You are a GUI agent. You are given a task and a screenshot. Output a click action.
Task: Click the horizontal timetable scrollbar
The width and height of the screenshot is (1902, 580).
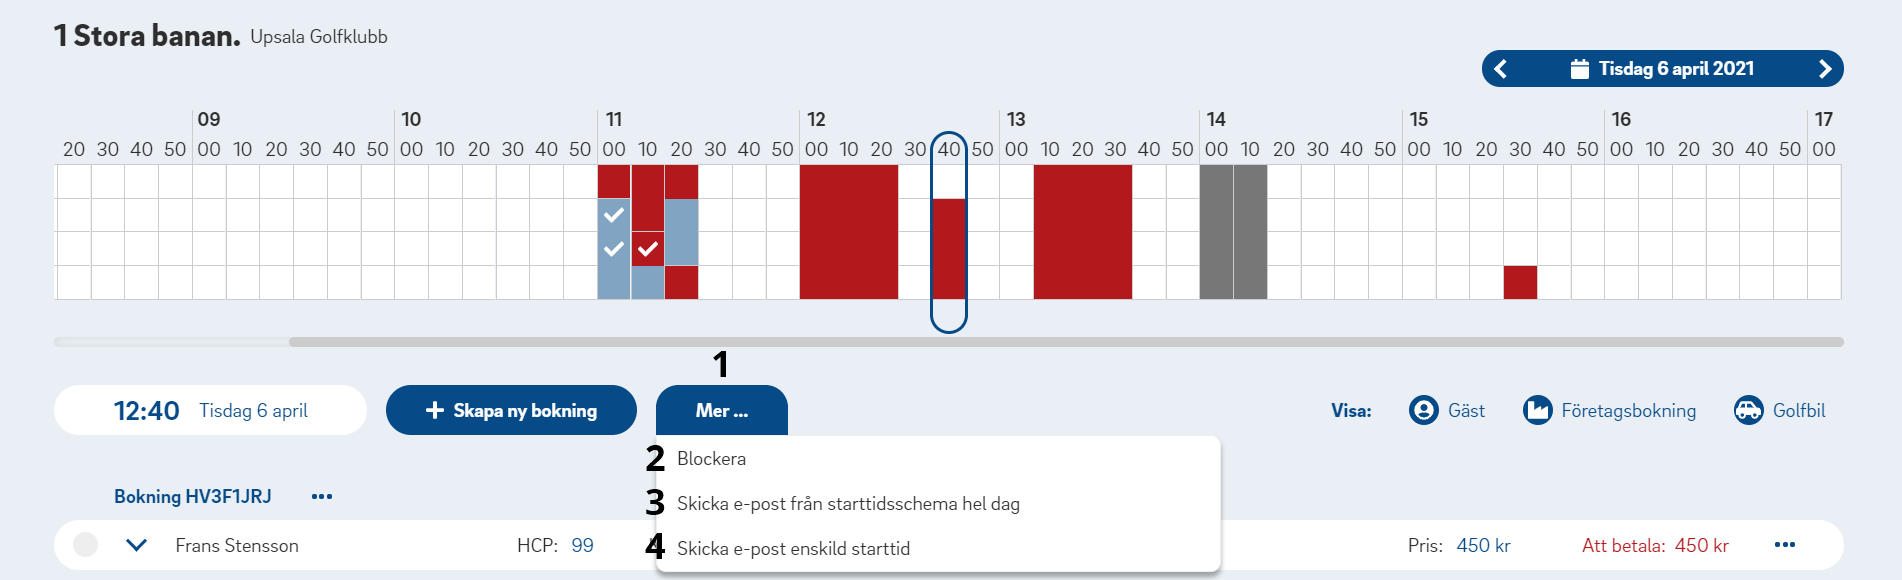pyautogui.click(x=1066, y=342)
